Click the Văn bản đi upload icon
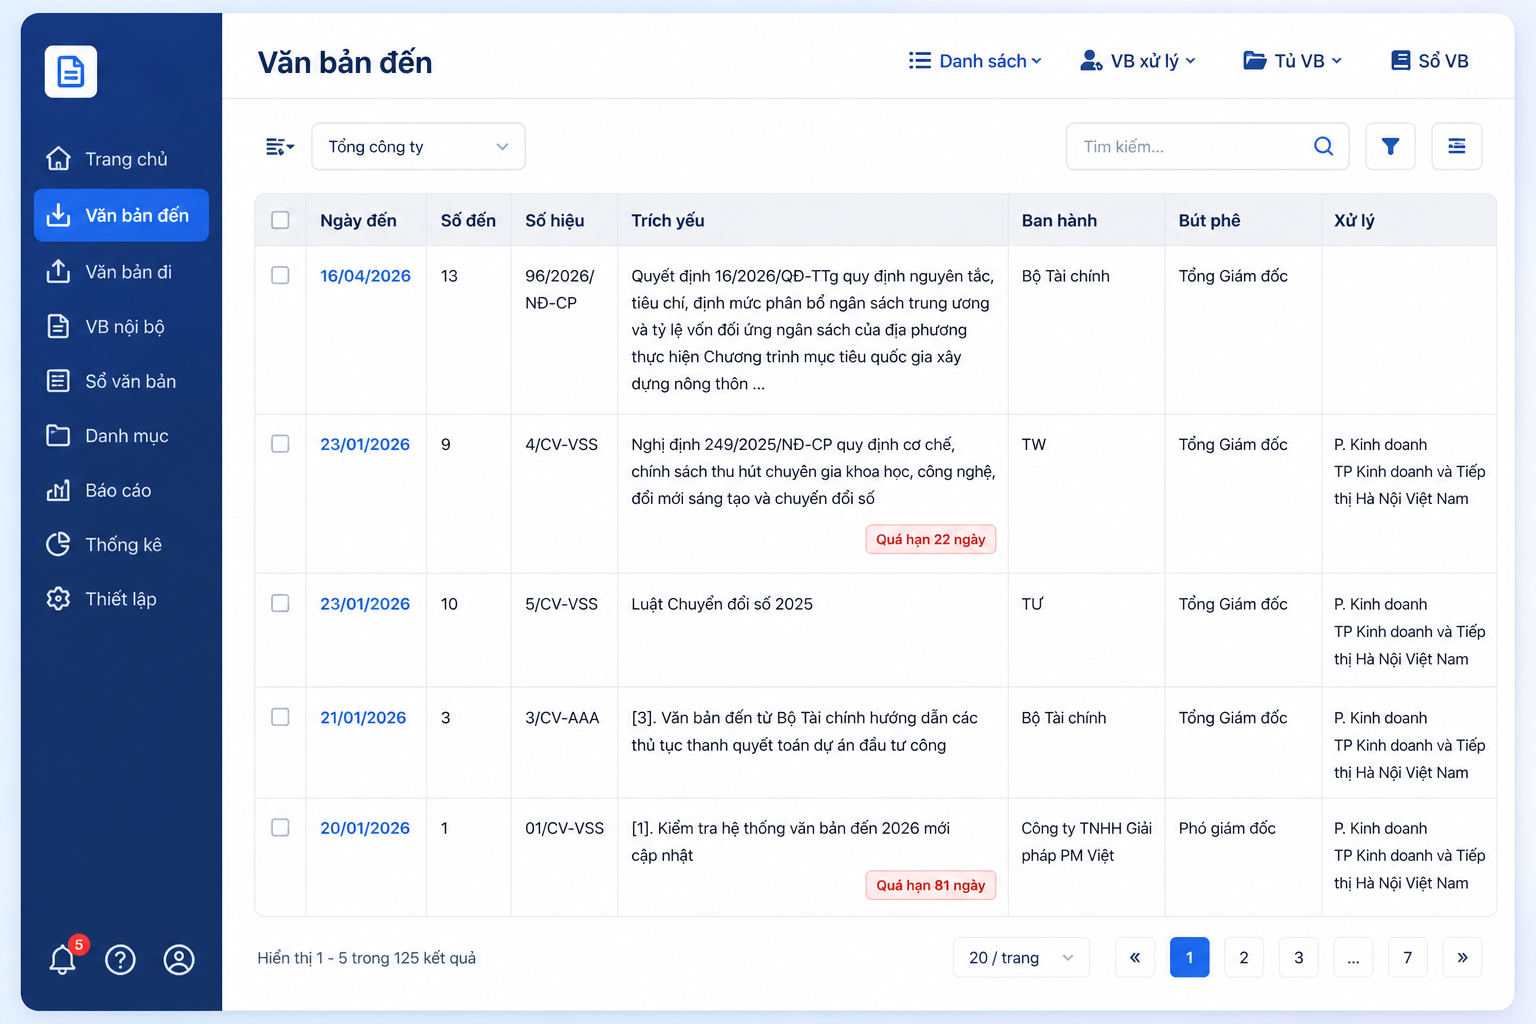 [59, 272]
